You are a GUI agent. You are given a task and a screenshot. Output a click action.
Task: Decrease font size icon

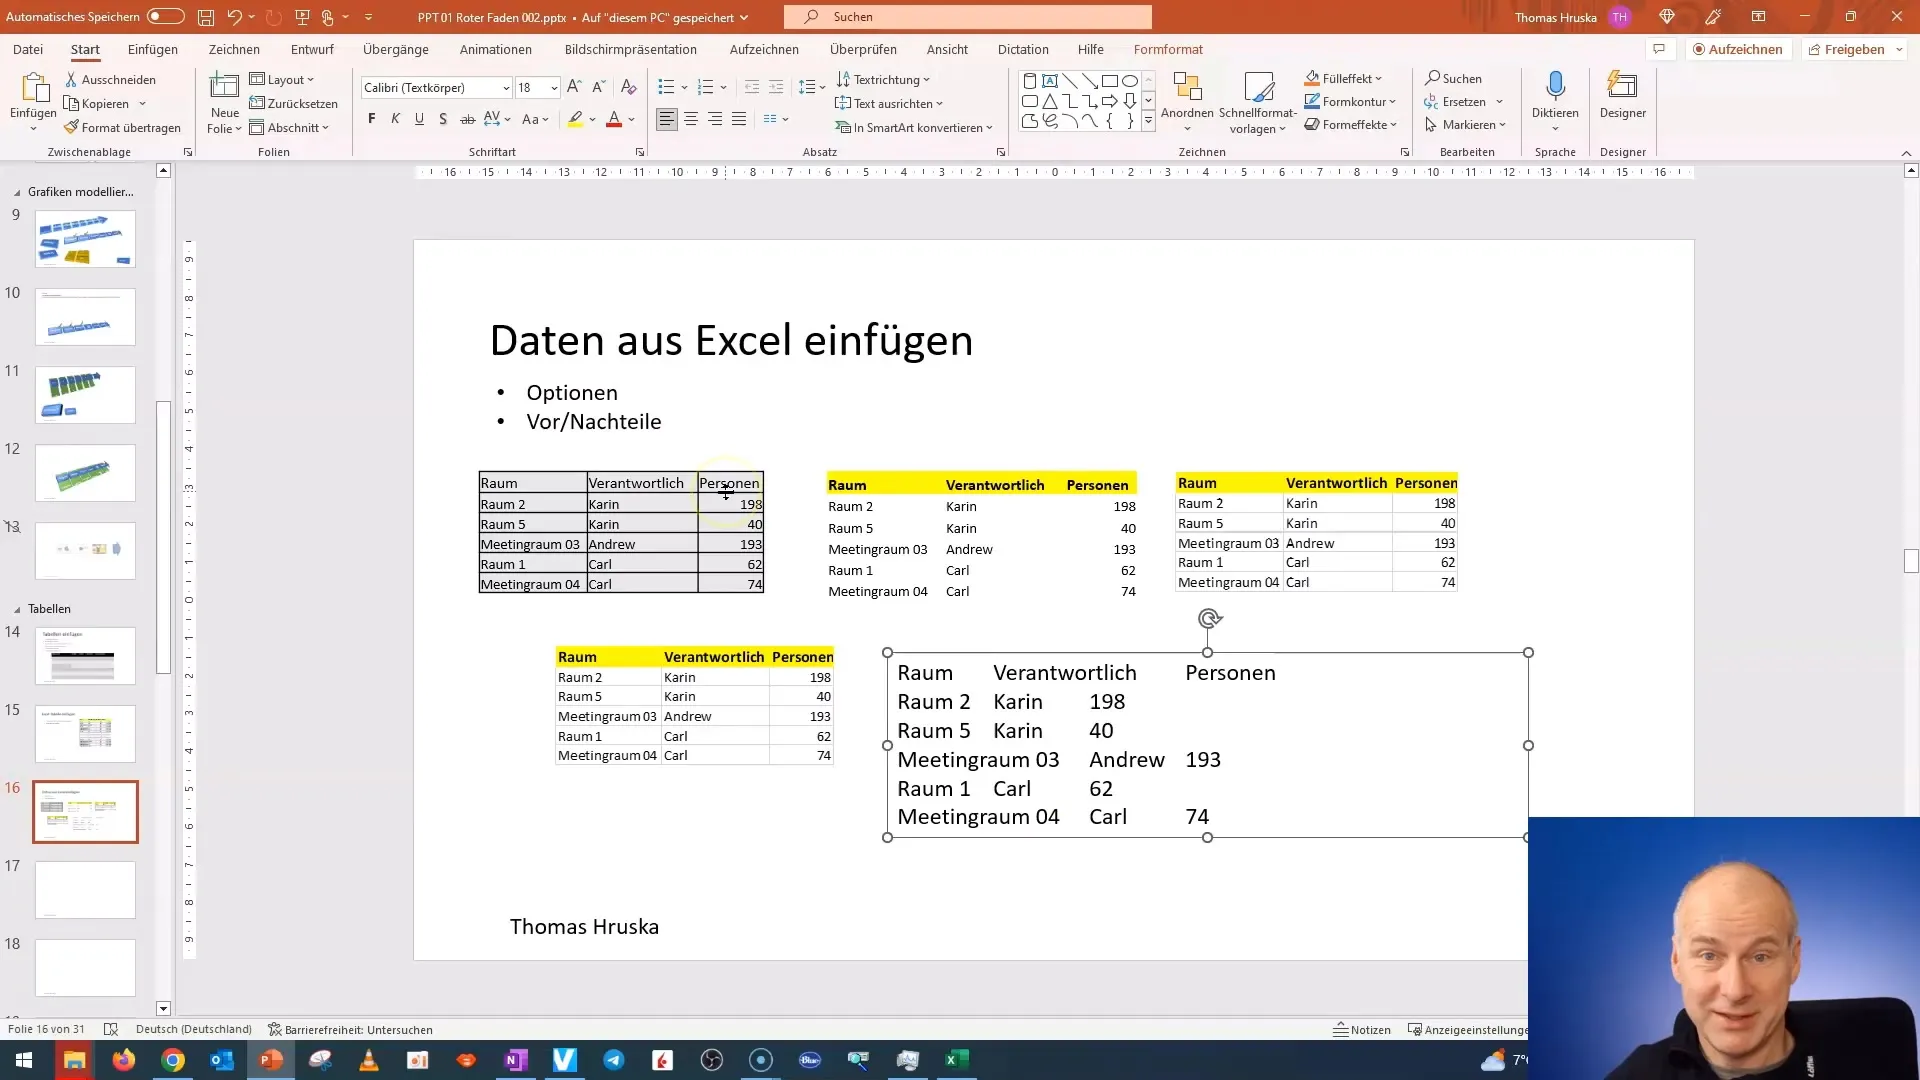(598, 87)
